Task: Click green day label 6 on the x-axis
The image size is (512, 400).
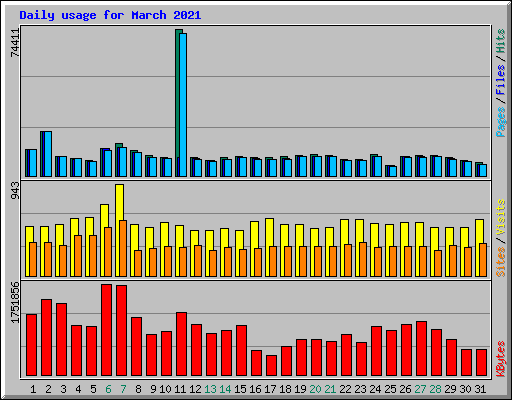Action: (x=108, y=389)
